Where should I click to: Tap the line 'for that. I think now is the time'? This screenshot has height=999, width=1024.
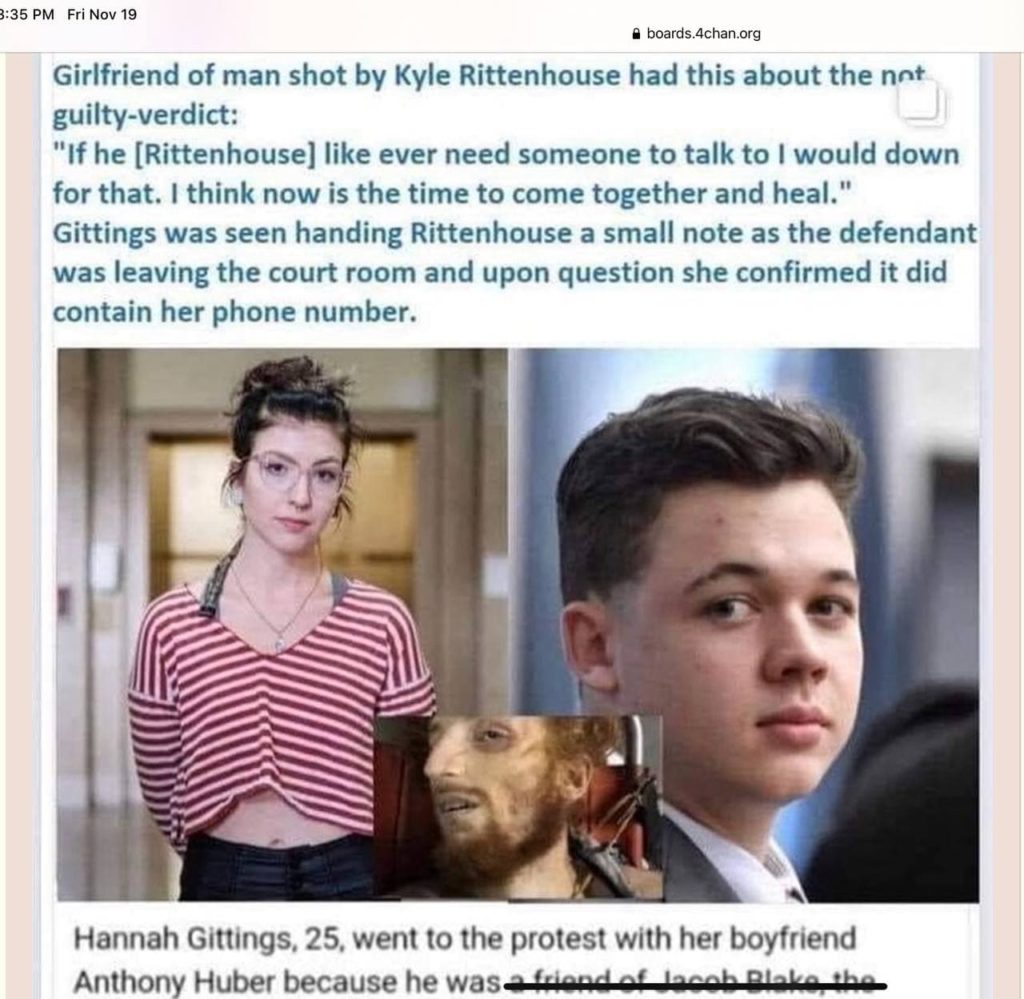pyautogui.click(x=453, y=194)
